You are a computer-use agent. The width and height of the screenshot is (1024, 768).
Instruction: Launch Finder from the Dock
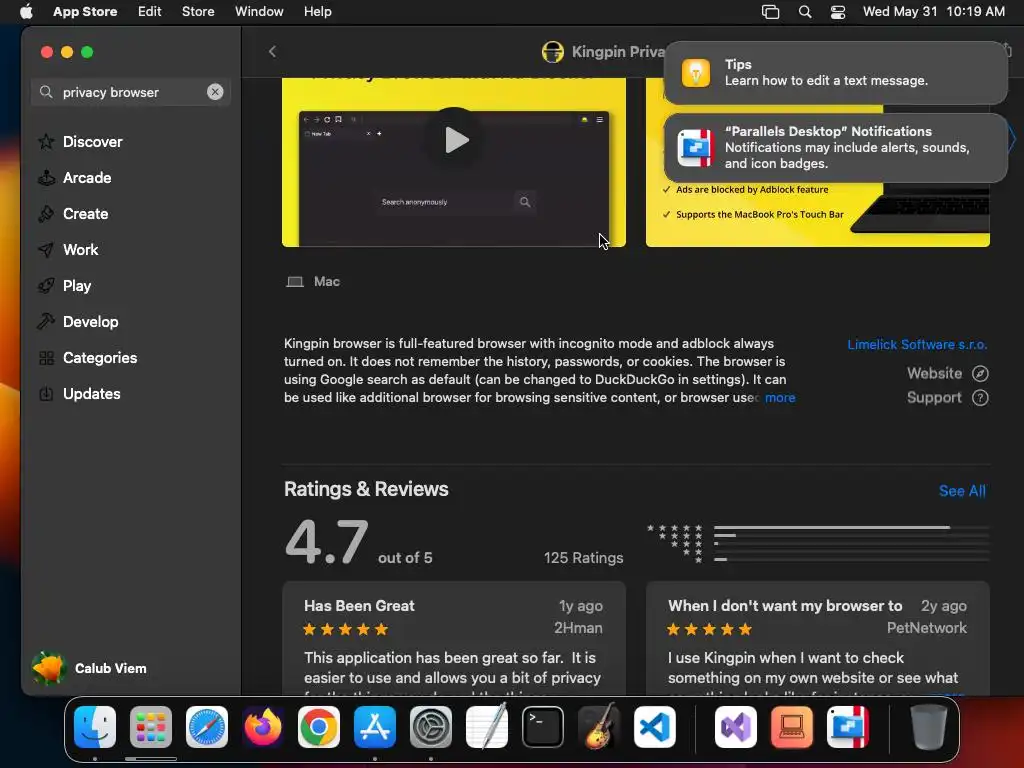coord(95,727)
